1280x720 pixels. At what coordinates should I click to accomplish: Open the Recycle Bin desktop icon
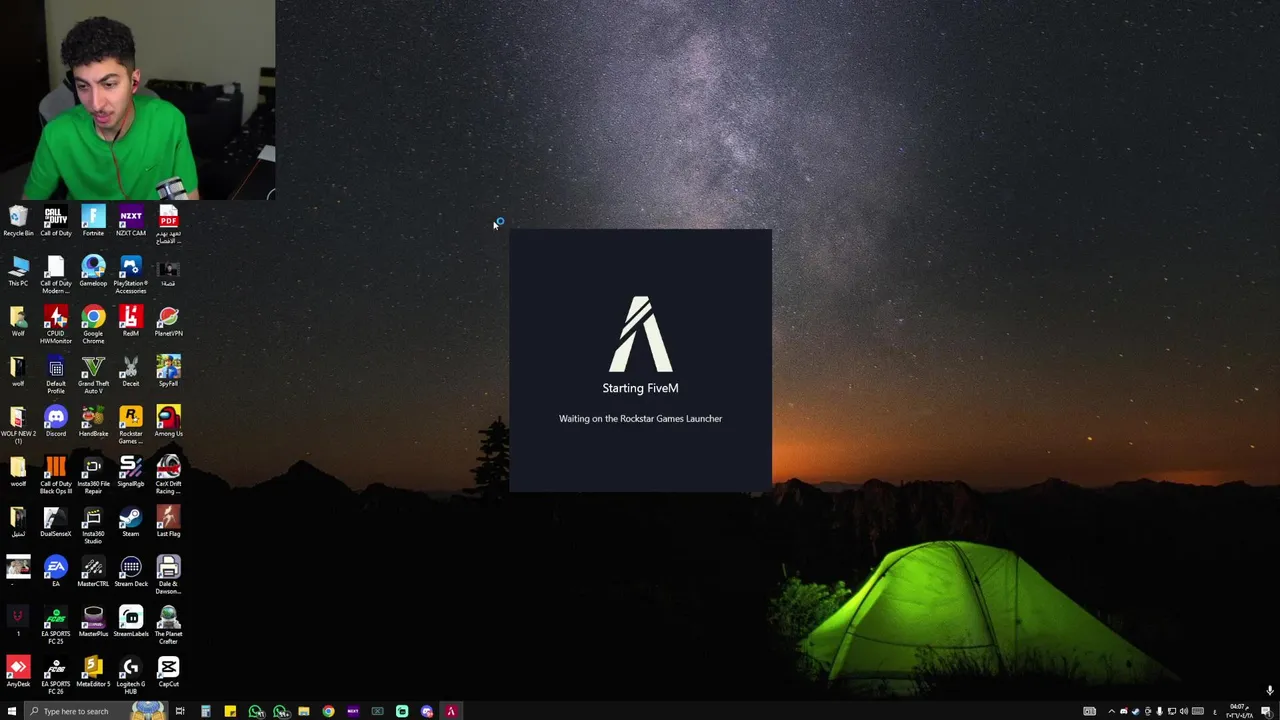point(18,222)
